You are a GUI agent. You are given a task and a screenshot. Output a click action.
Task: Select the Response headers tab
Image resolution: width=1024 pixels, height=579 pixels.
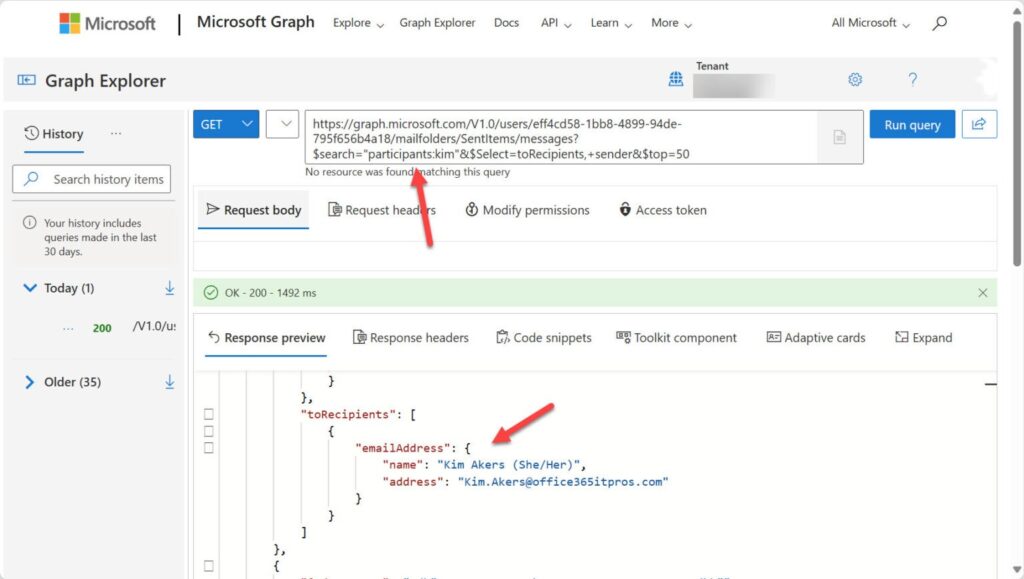click(411, 338)
